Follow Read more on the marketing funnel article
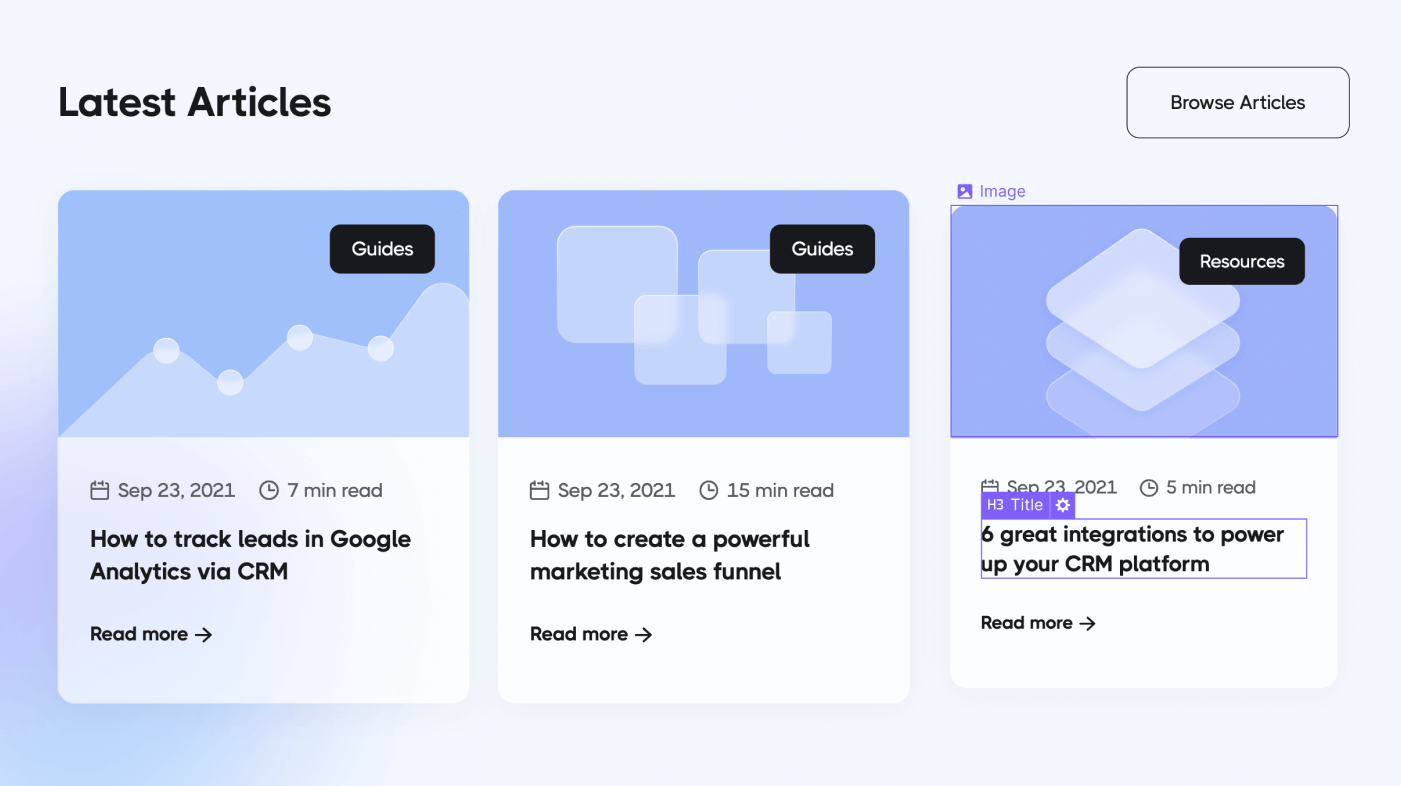The width and height of the screenshot is (1401, 786). coord(578,634)
